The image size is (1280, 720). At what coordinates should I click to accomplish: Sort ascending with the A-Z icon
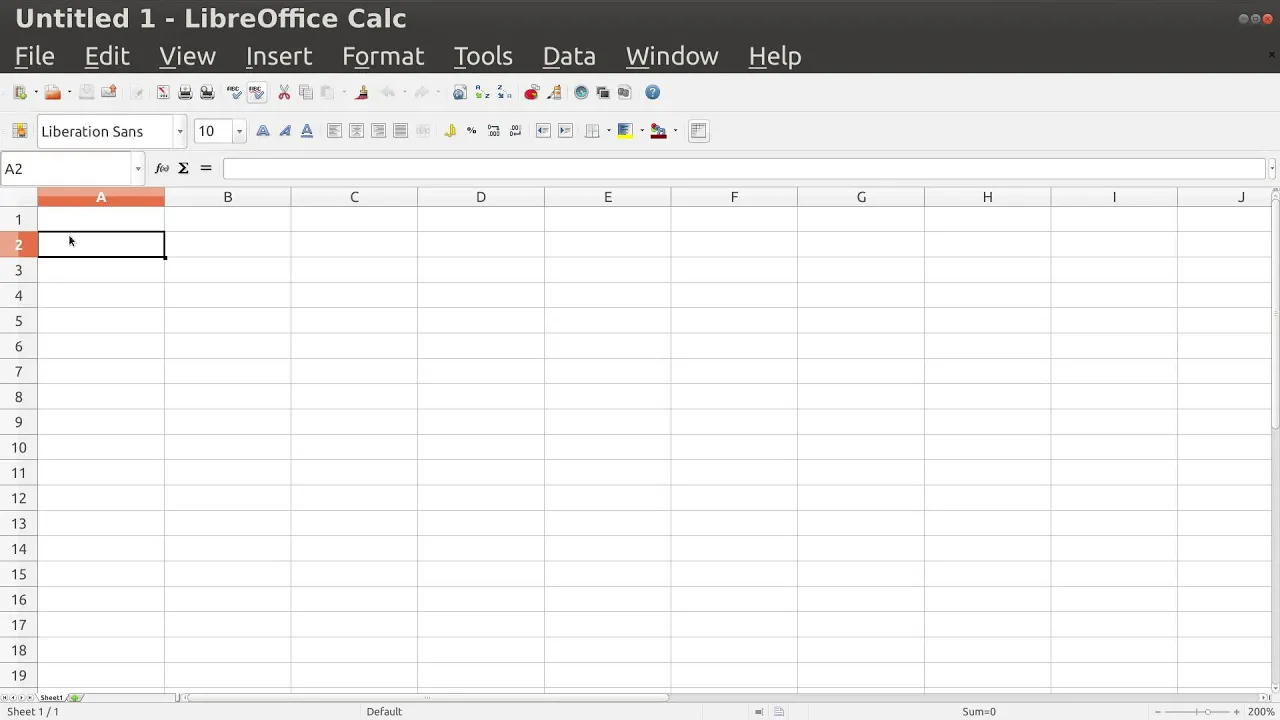coord(482,92)
